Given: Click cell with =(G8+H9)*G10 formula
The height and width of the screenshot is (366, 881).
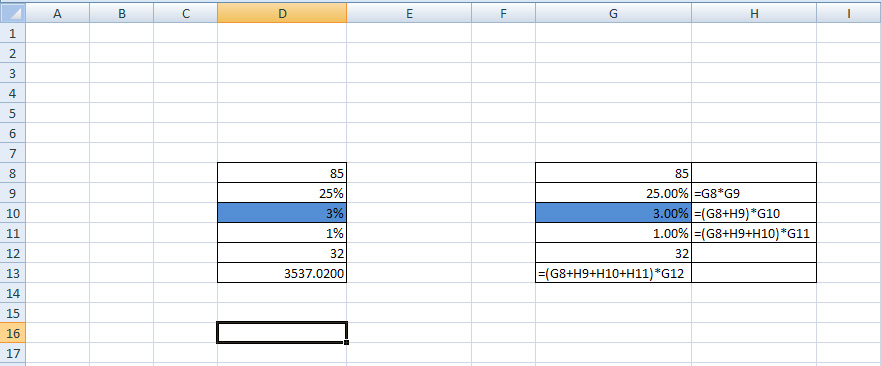Looking at the screenshot, I should click(x=754, y=213).
